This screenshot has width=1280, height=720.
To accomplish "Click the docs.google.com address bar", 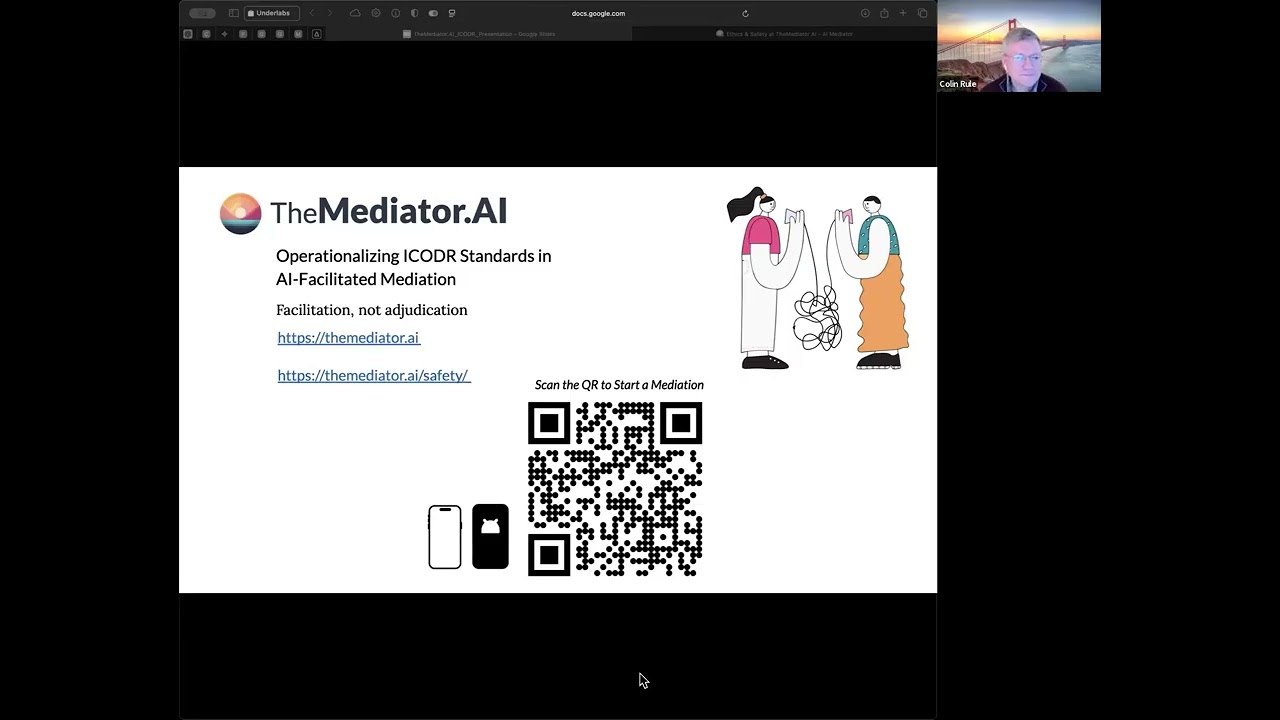I will pyautogui.click(x=598, y=13).
